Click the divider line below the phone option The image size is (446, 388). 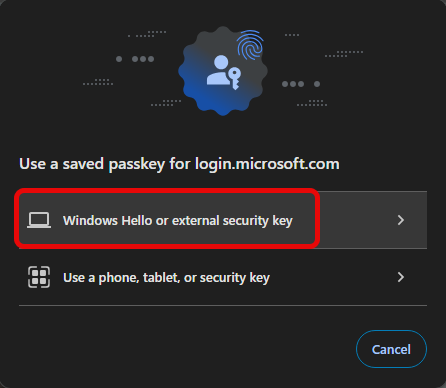(x=223, y=305)
